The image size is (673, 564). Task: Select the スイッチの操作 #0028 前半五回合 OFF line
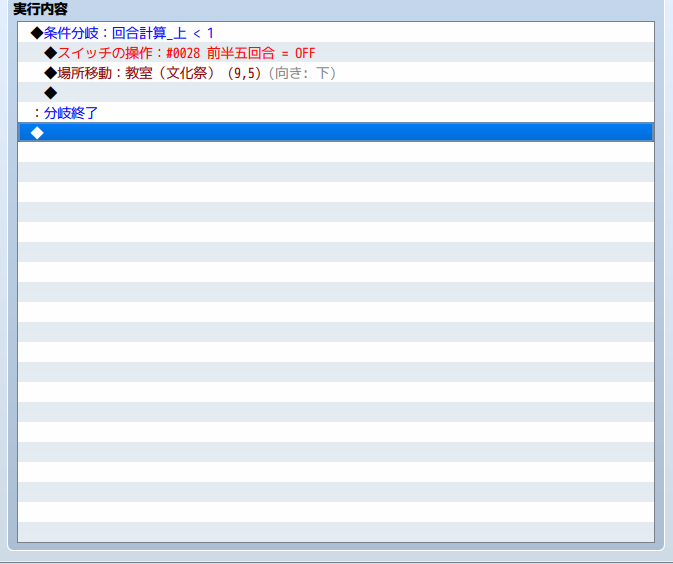coord(336,53)
